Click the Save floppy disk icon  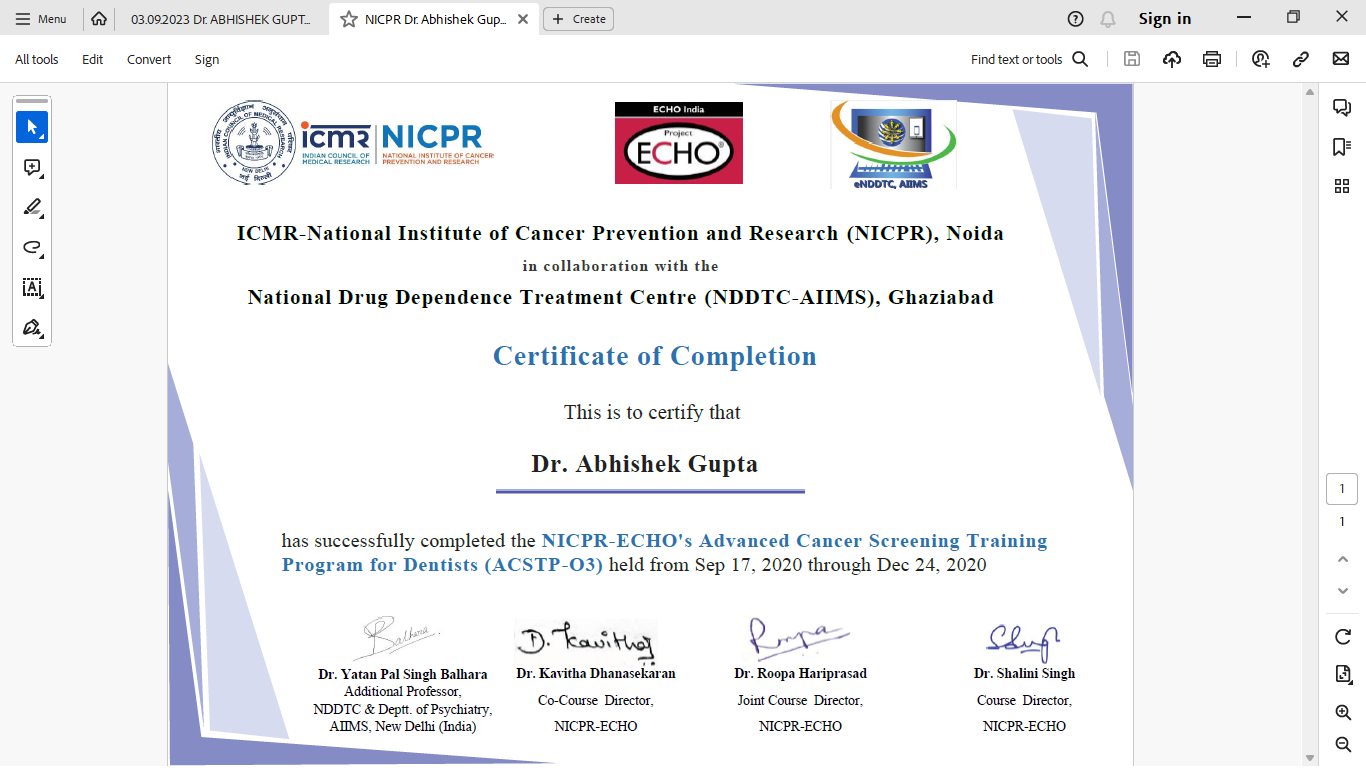1132,59
